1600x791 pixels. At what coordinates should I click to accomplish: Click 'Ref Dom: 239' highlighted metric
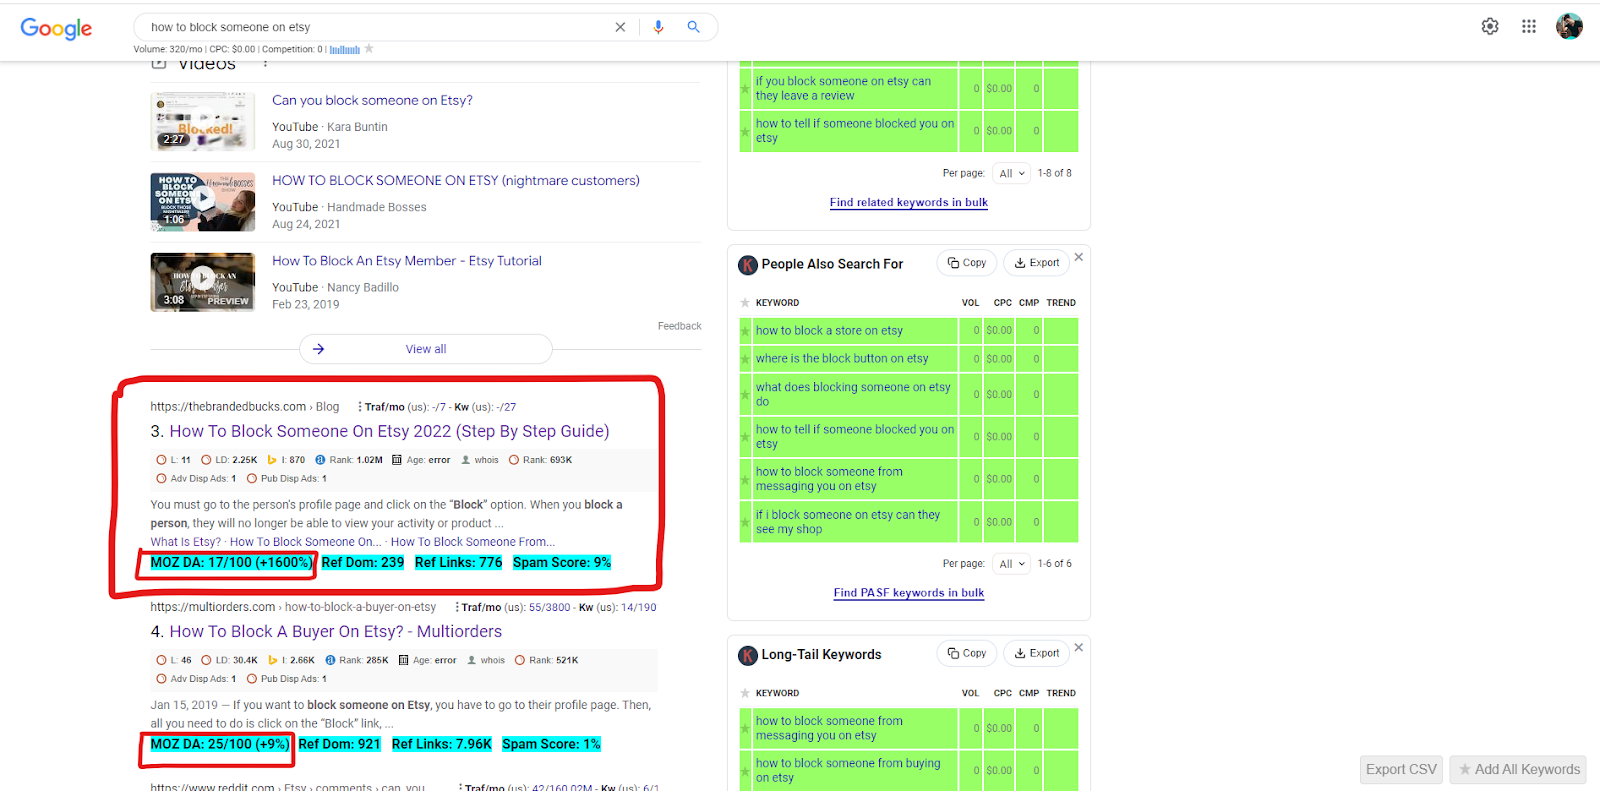(363, 563)
